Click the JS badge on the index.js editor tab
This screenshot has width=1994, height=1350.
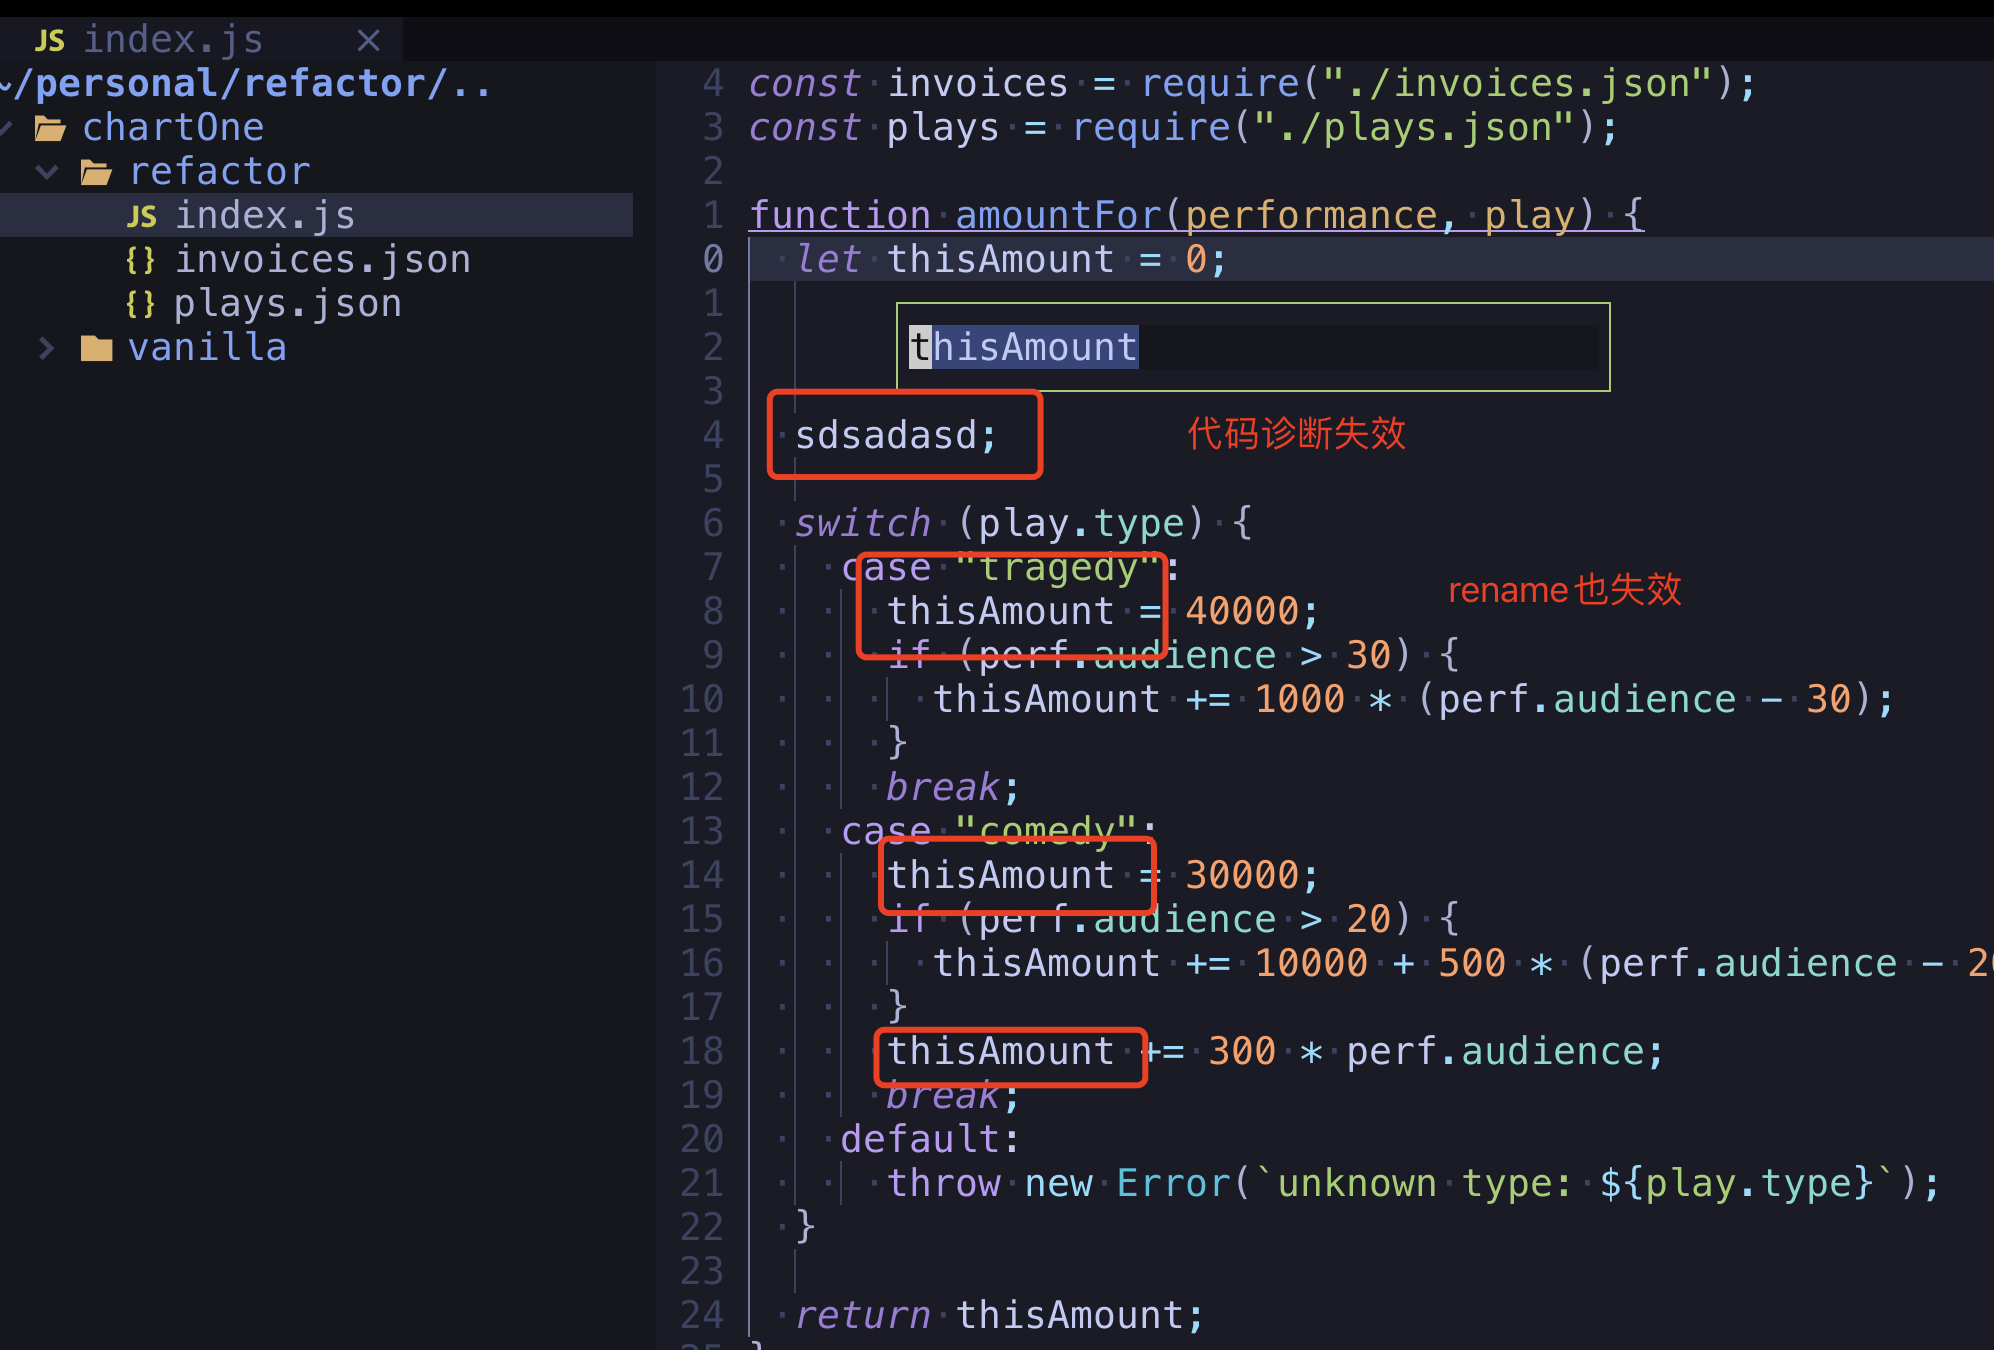tap(49, 38)
